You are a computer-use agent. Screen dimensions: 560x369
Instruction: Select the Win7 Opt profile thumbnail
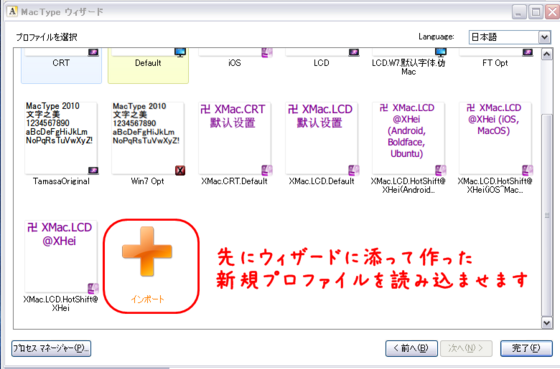pos(148,138)
